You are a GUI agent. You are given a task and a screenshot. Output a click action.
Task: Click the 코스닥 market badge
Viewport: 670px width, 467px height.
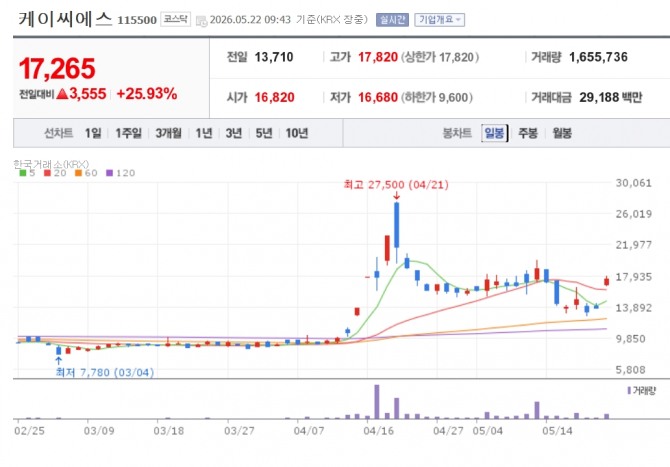click(x=175, y=19)
